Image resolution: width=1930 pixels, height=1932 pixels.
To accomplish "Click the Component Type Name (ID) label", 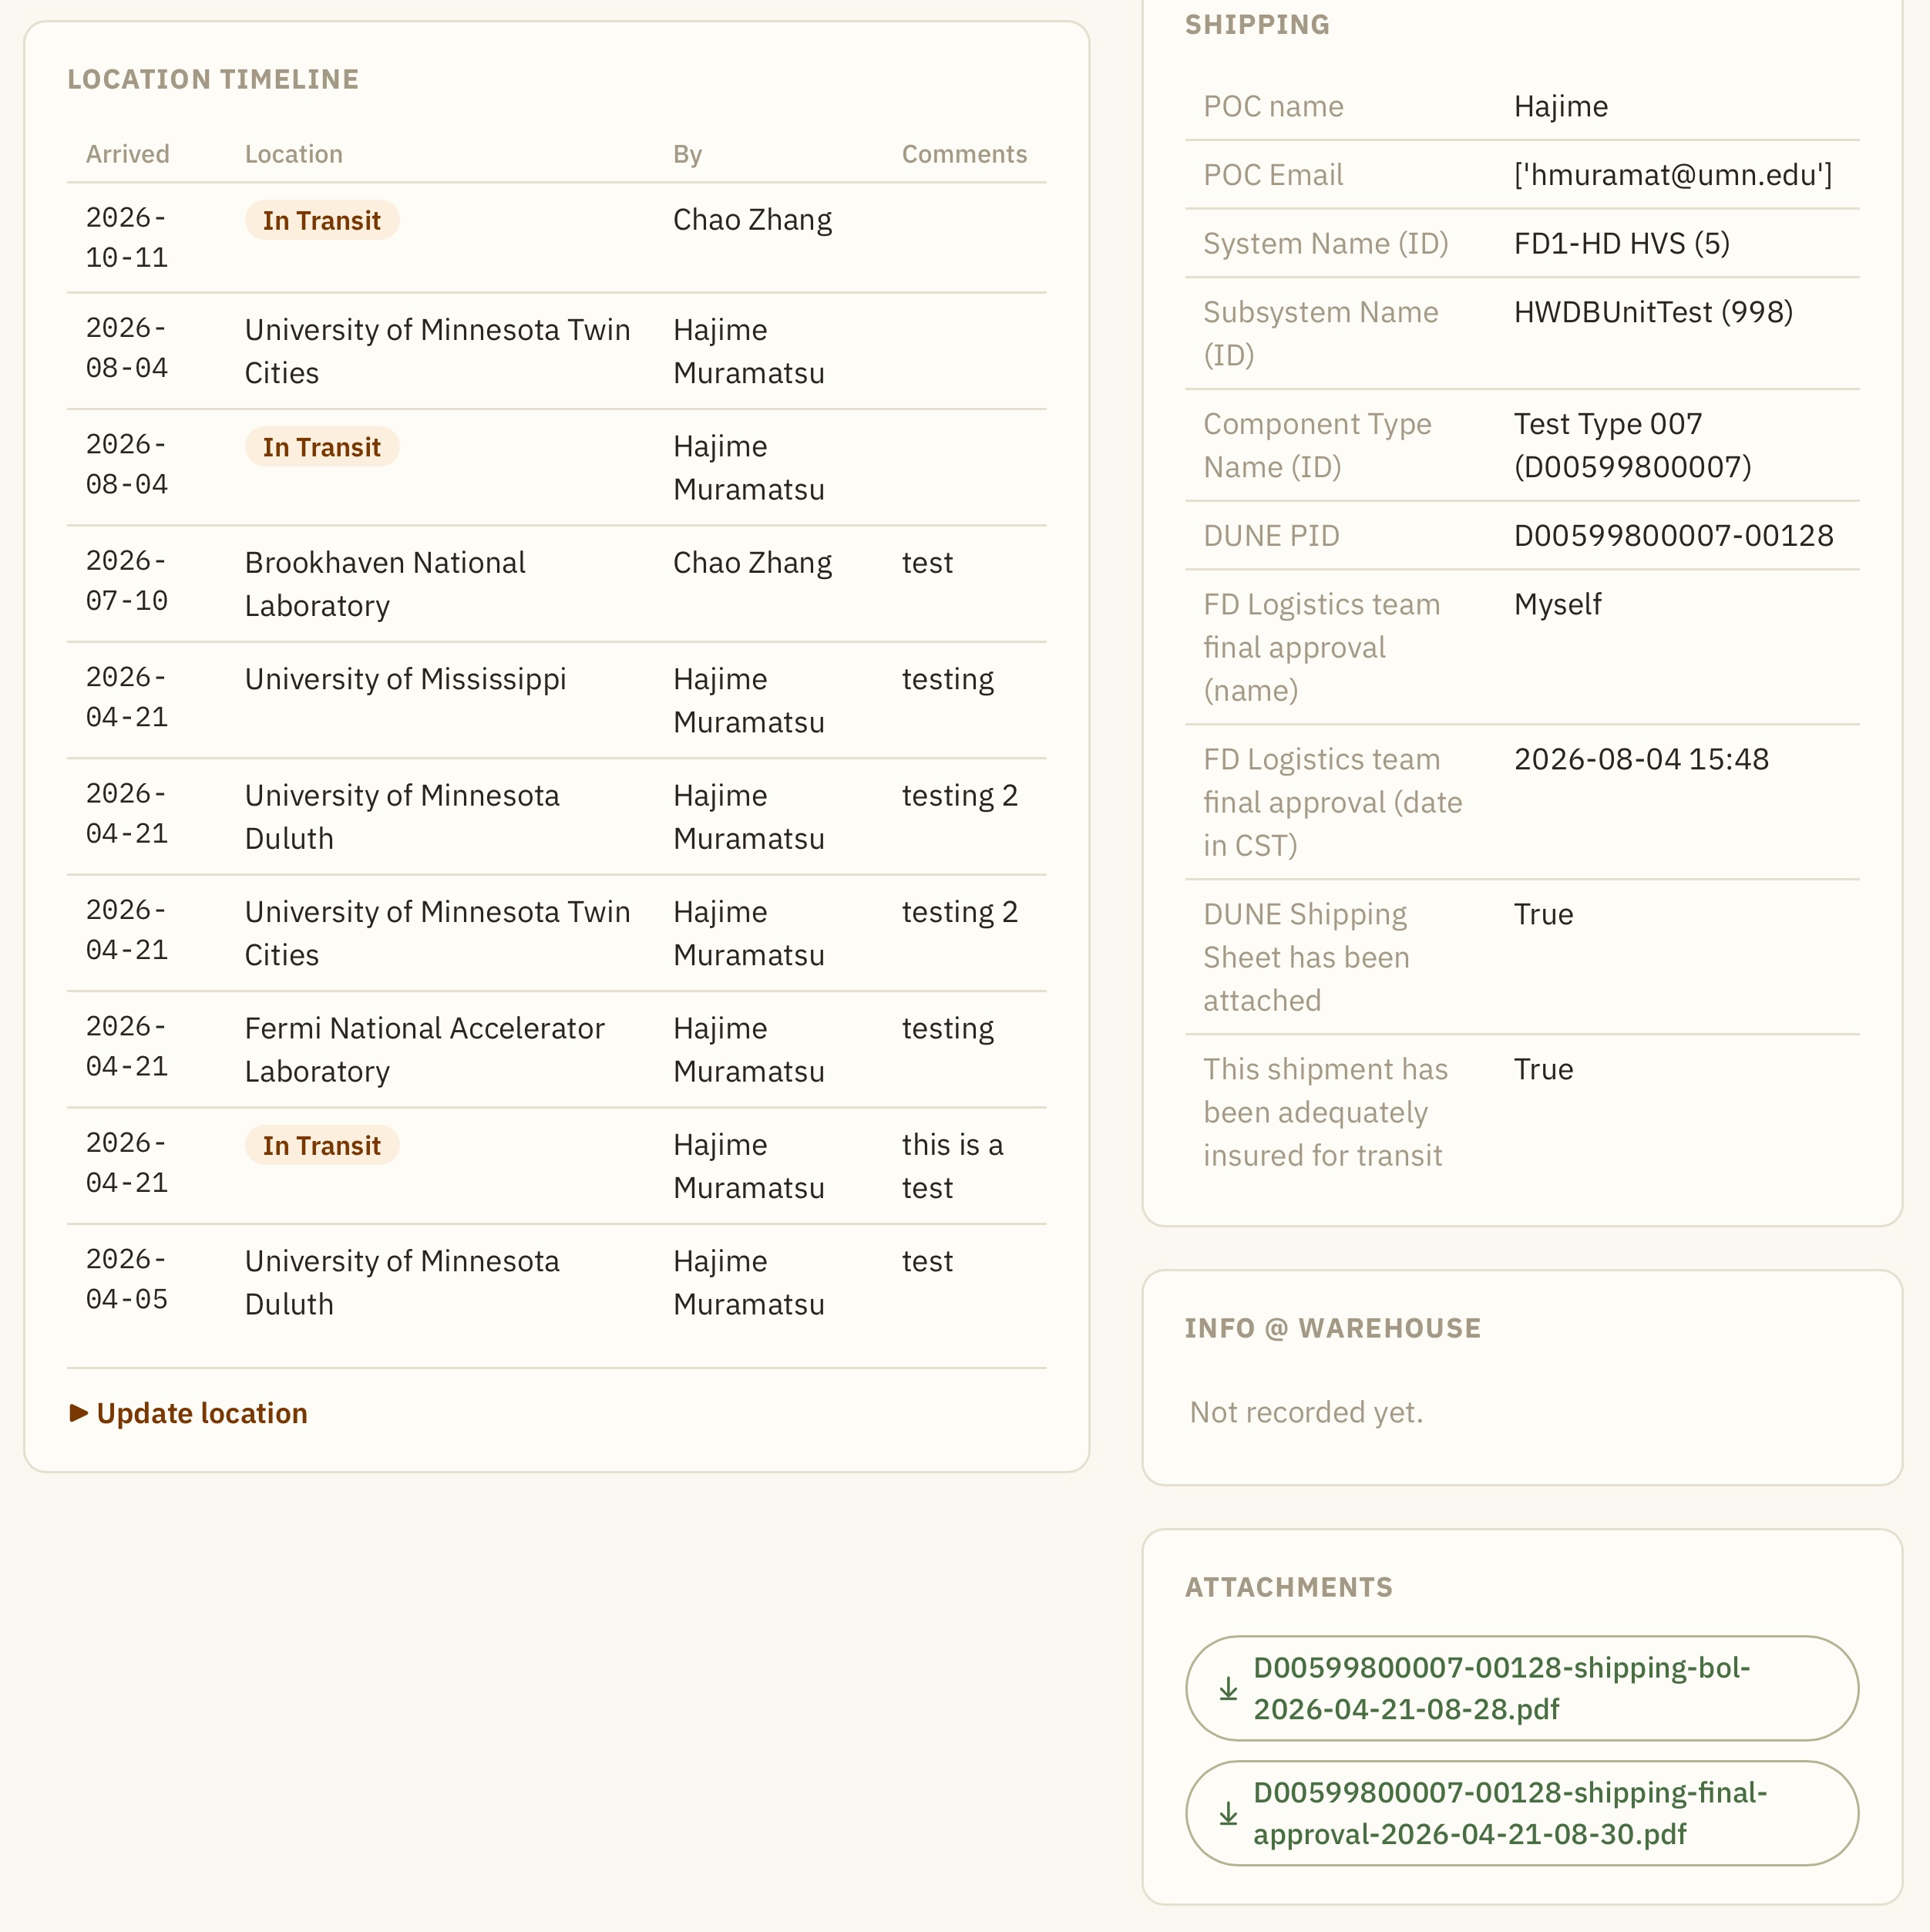I will point(1317,445).
